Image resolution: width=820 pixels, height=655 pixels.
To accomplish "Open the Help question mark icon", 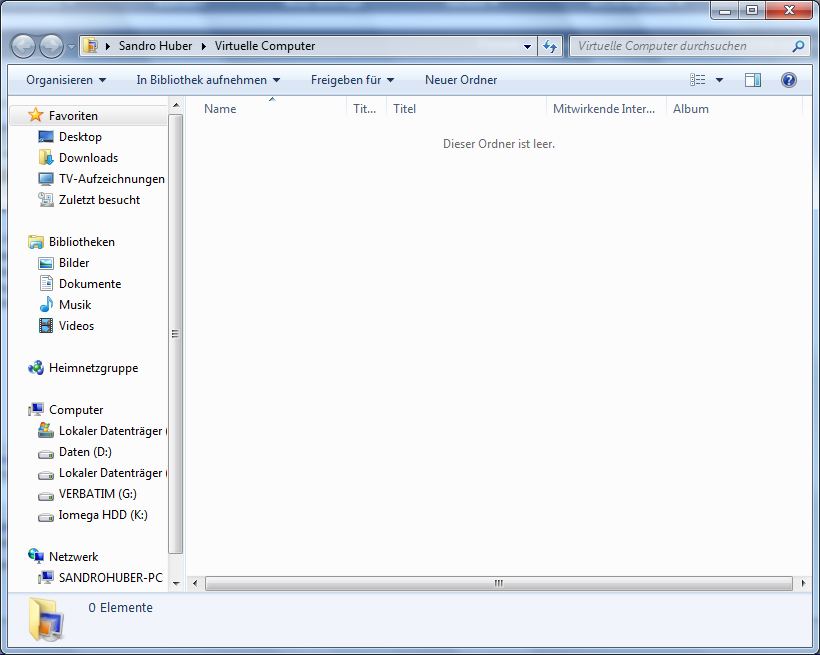I will point(788,80).
